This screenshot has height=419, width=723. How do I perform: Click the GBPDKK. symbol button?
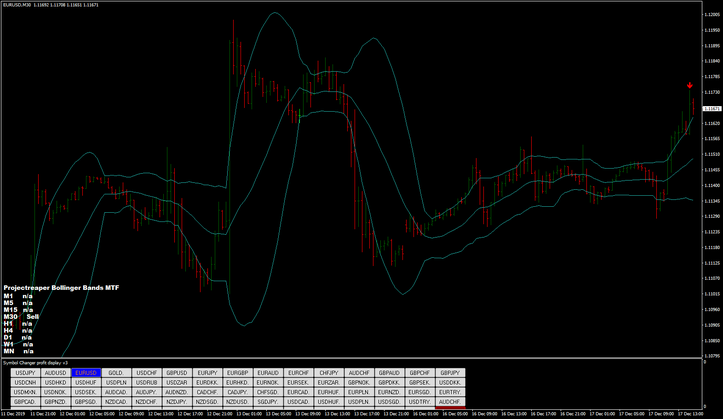click(x=389, y=383)
